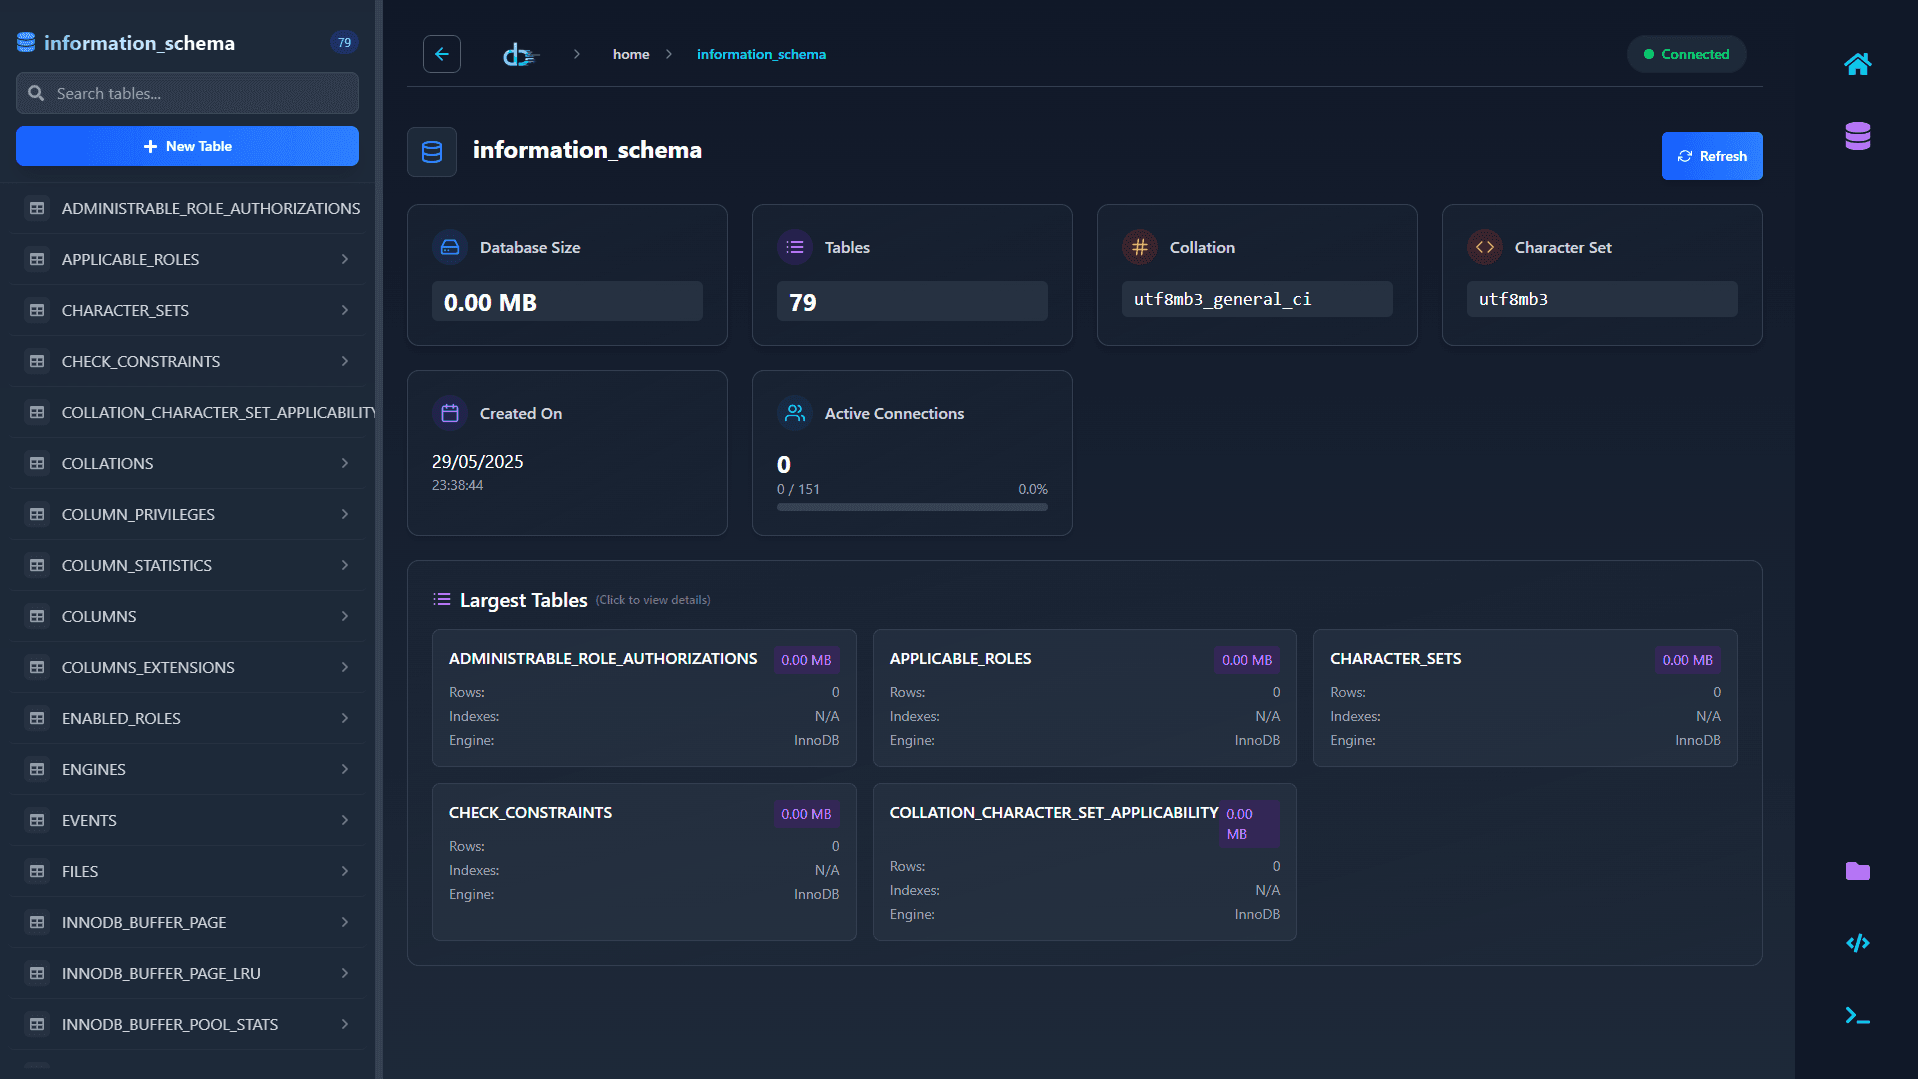Click the app logo in breadcrumb bar
1918x1079 pixels.
pyautogui.click(x=520, y=55)
